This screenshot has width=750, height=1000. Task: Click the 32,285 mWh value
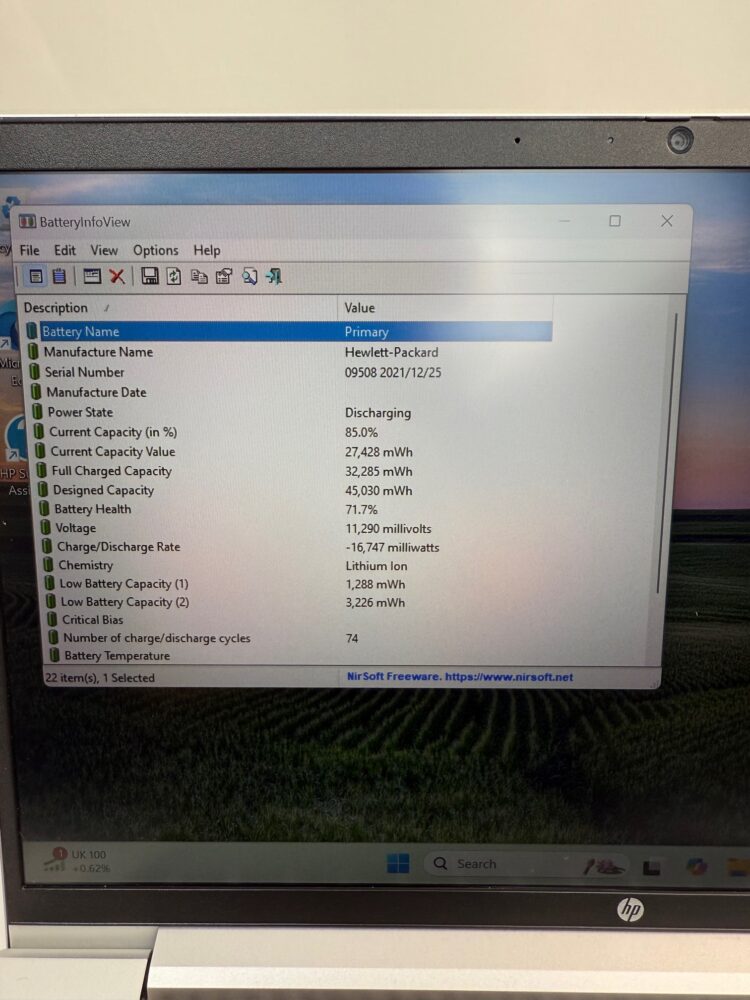point(379,471)
